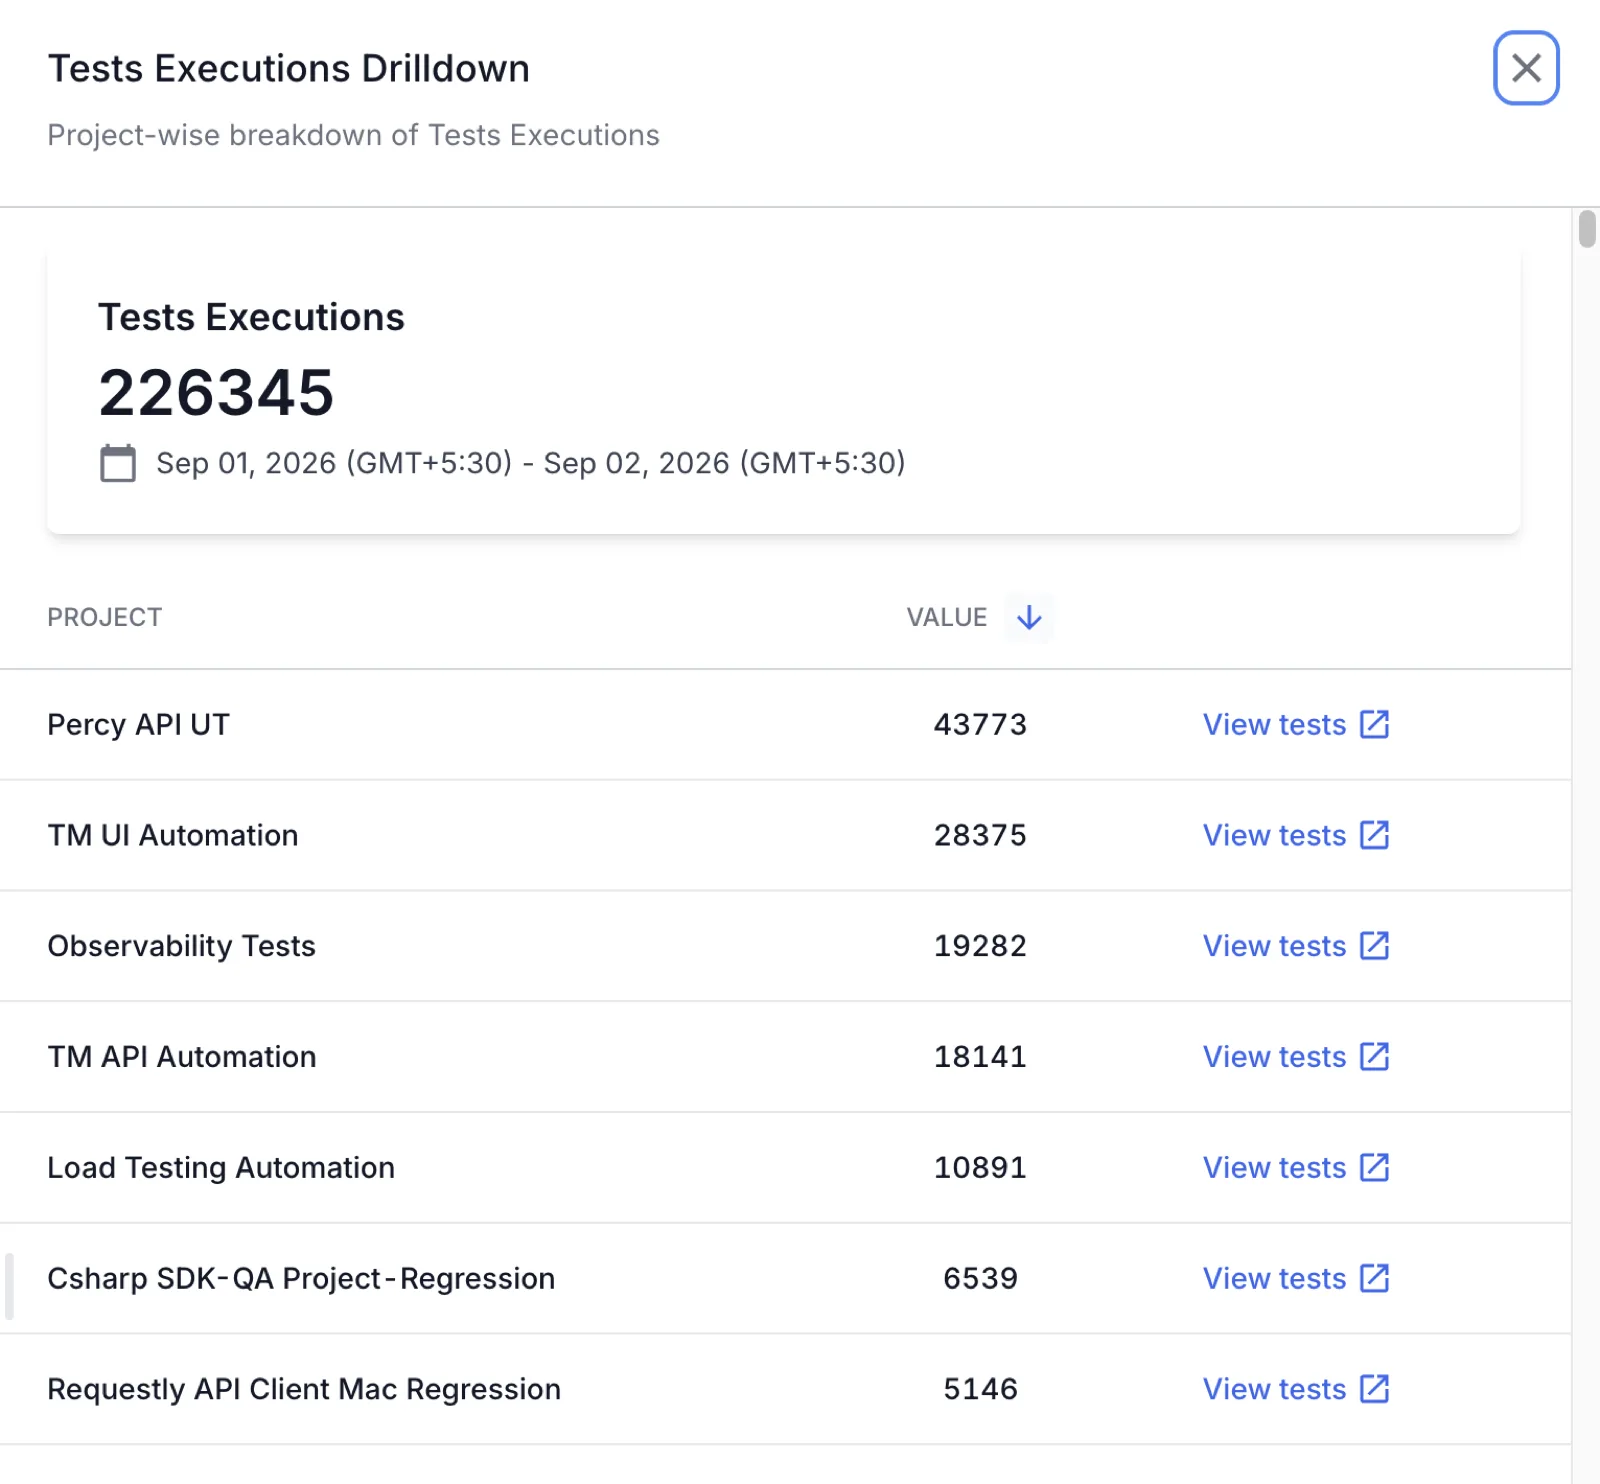Close the Tests Executions Drilldown dialog
1600x1484 pixels.
click(x=1526, y=68)
